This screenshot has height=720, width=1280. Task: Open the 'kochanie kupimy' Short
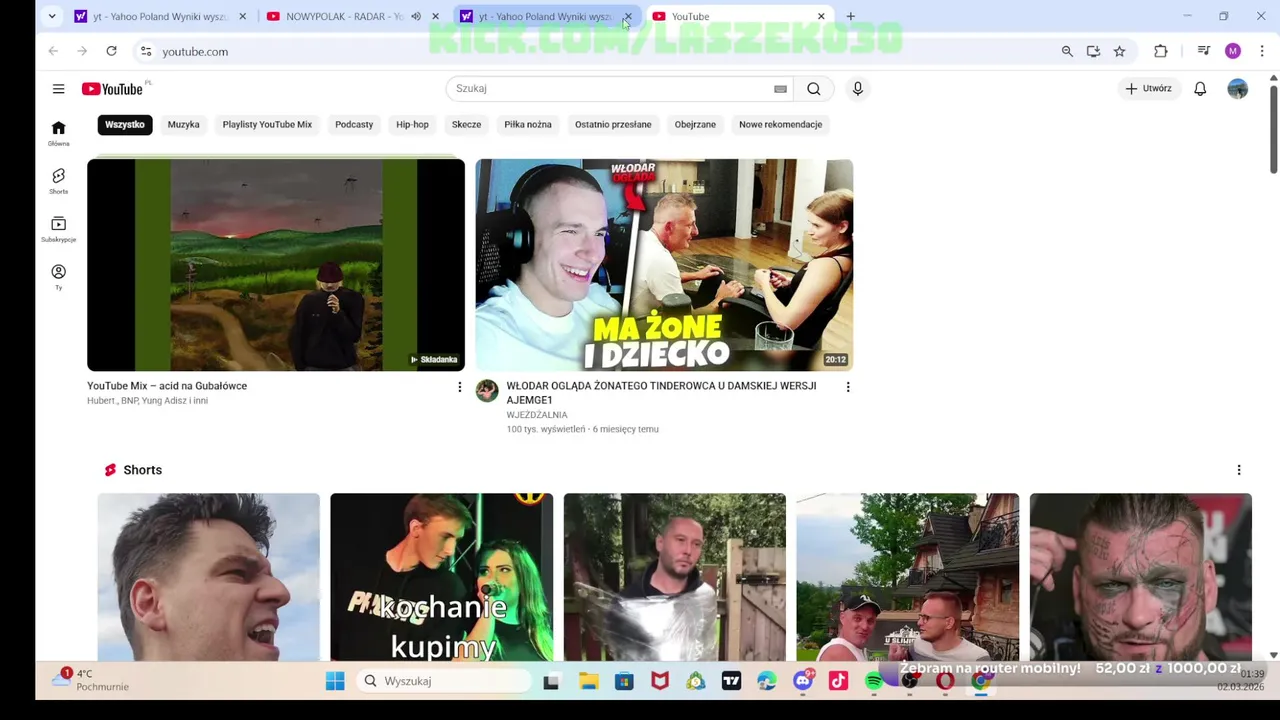442,577
